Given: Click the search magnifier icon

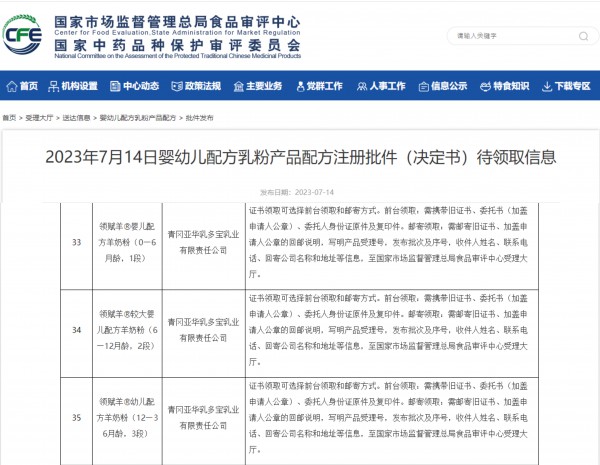Looking at the screenshot, I should point(583,36).
